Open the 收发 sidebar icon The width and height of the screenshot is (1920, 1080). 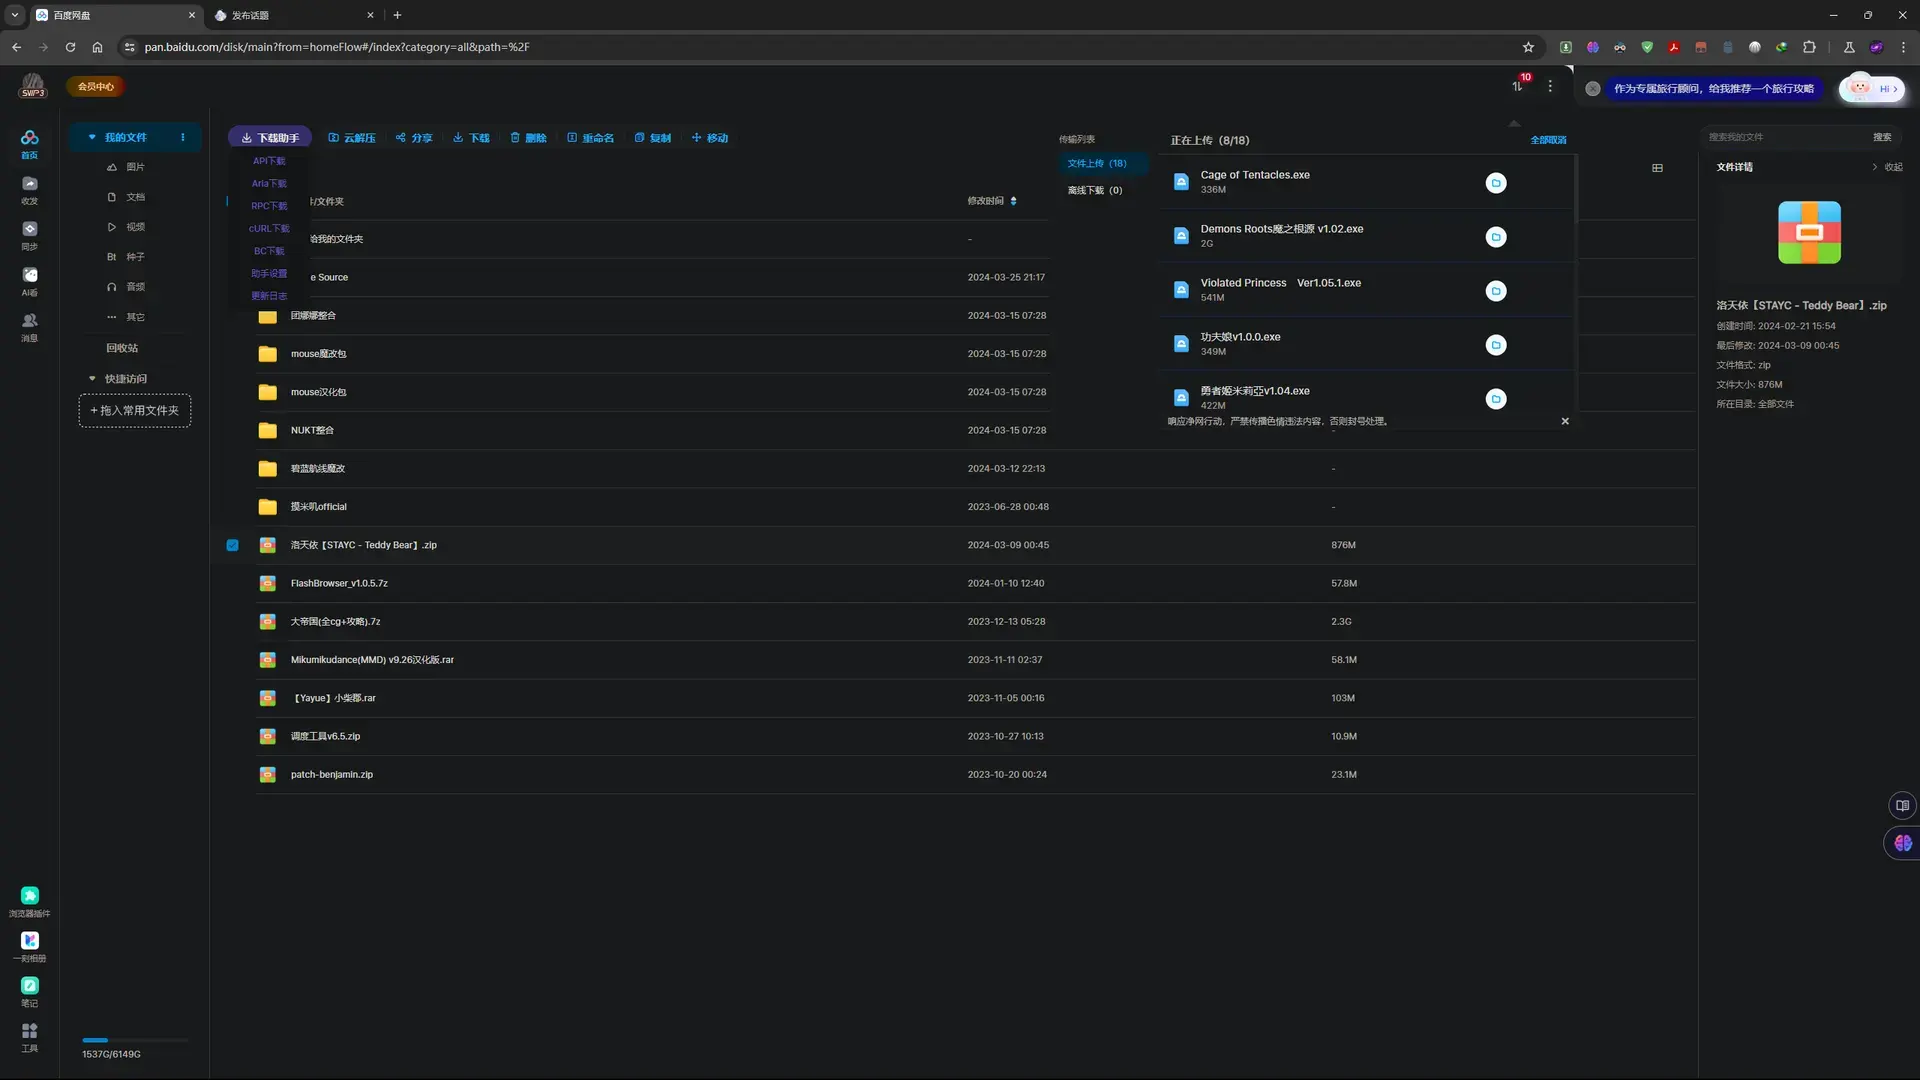coord(30,190)
